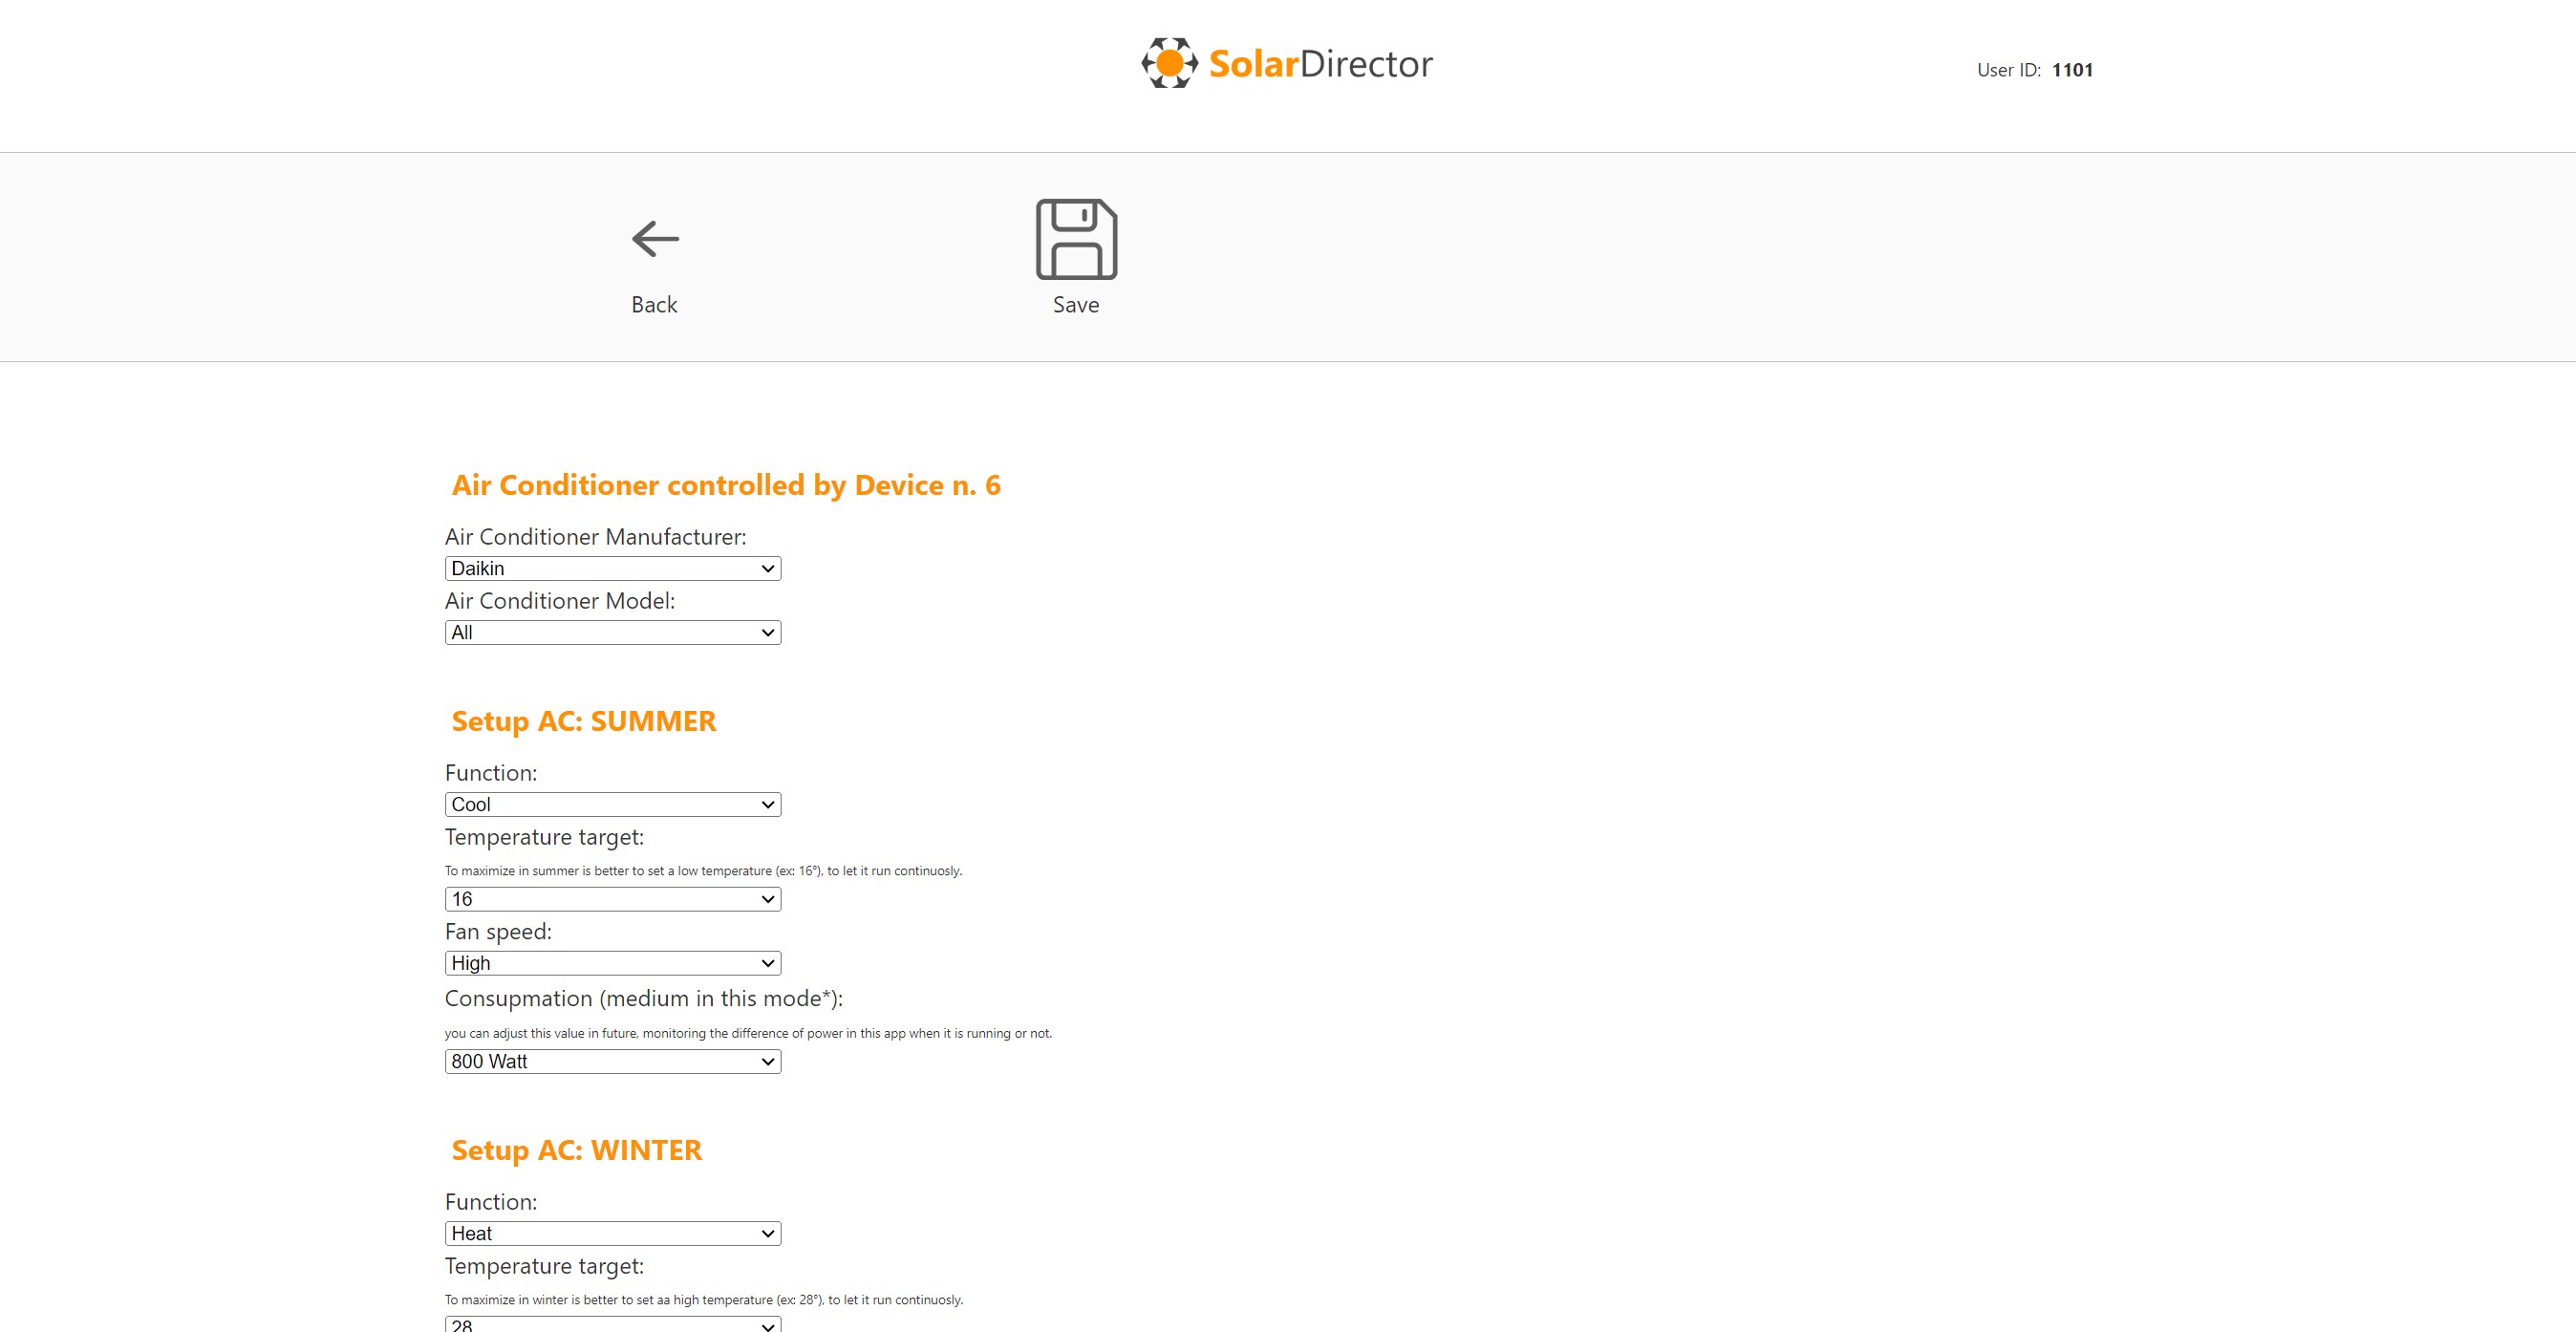This screenshot has width=2576, height=1332.
Task: Open the consumption dropdown showing 800 Watt
Action: [x=612, y=1062]
